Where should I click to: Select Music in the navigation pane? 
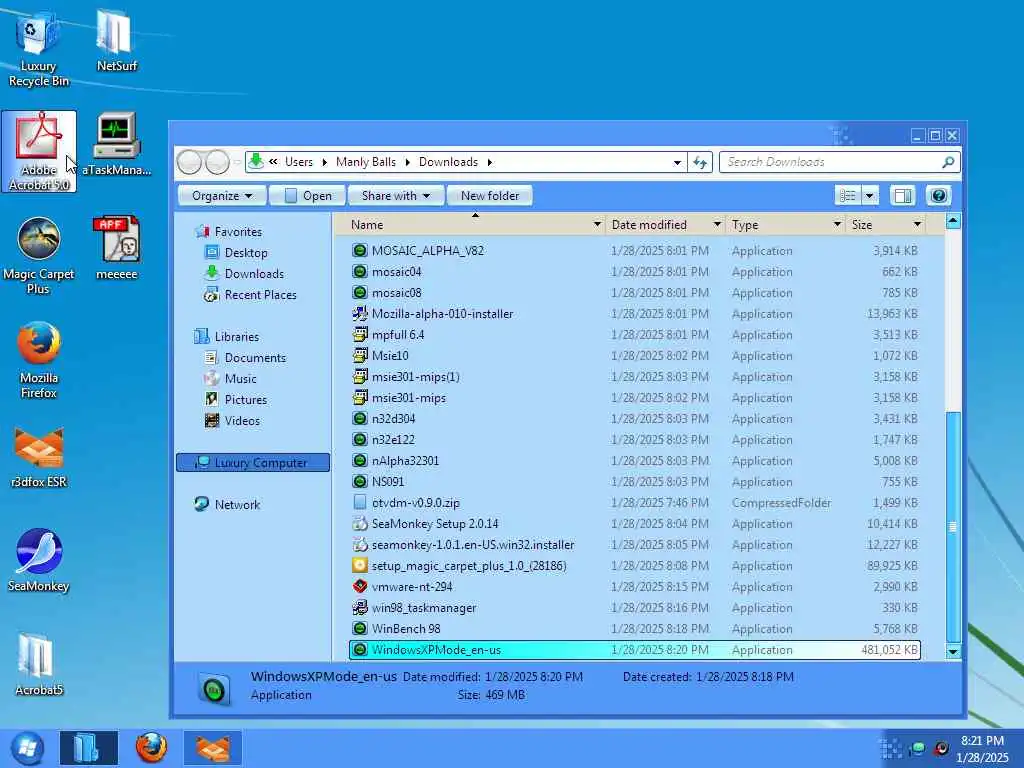pyautogui.click(x=240, y=378)
